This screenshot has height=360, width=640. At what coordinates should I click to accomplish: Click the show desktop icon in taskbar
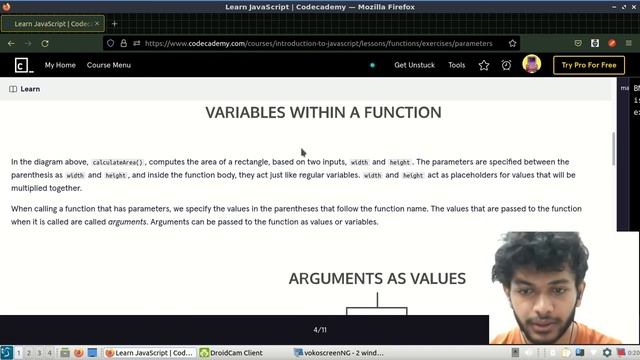coord(92,353)
